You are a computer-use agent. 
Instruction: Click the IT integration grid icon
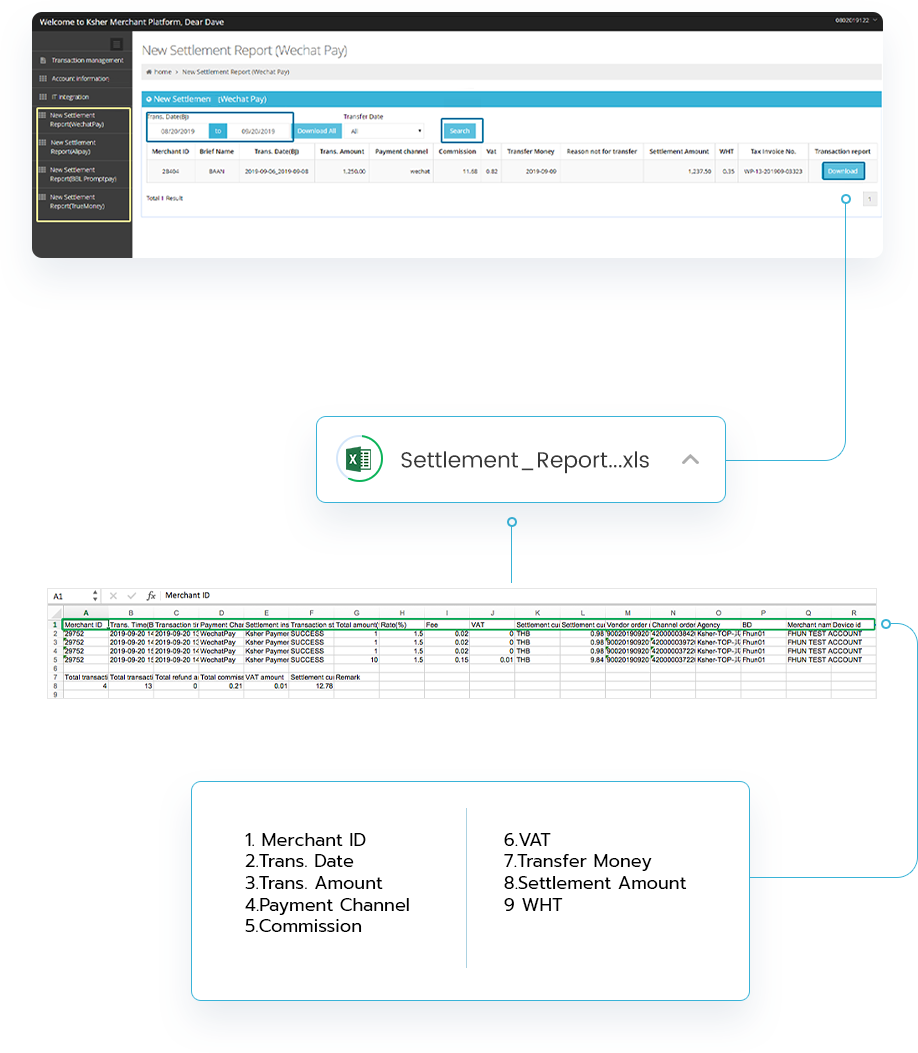[43, 97]
